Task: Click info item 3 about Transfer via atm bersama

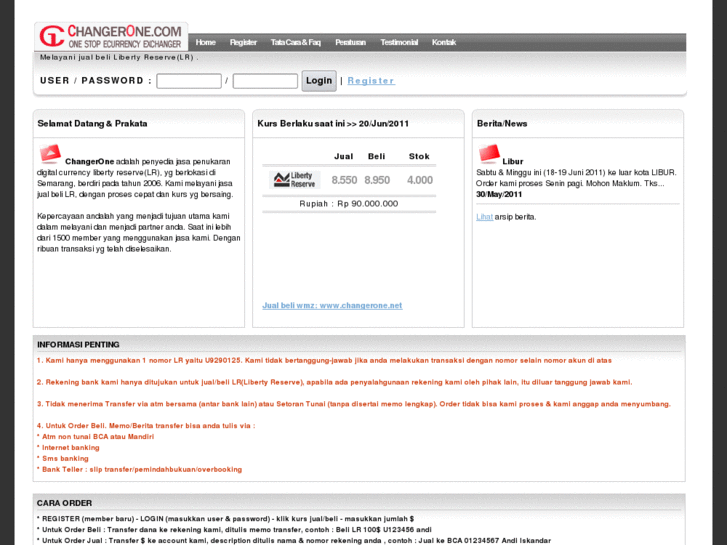Action: pyautogui.click(x=354, y=404)
